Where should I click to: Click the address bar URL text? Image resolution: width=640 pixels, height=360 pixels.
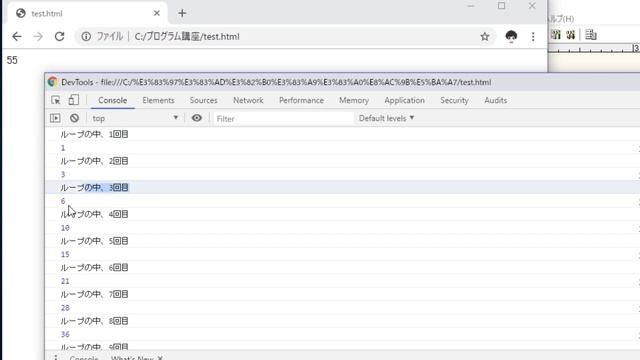187,37
